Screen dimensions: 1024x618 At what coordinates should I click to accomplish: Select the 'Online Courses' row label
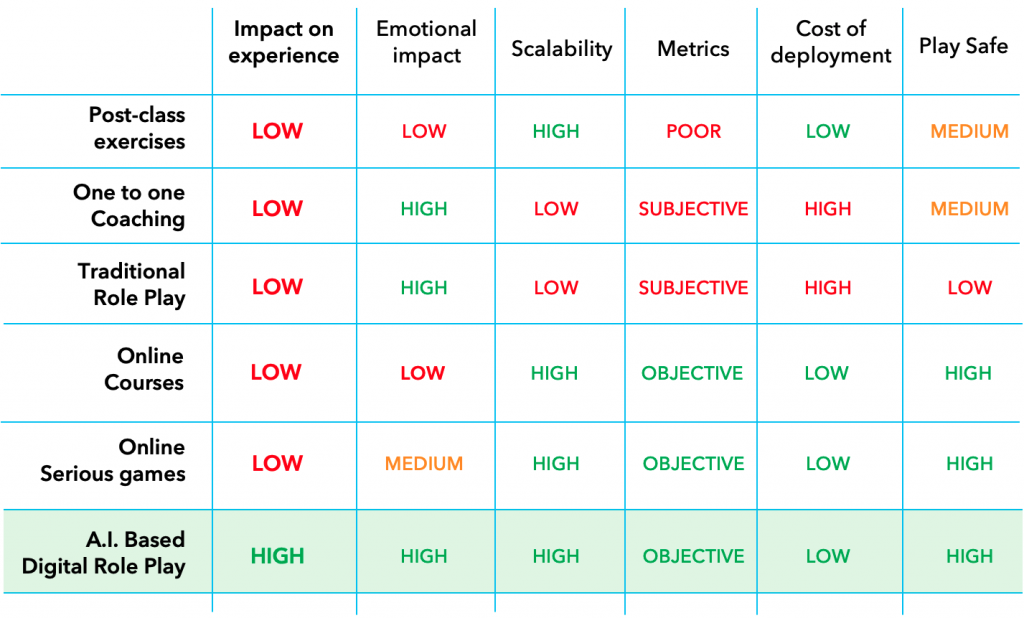click(x=144, y=369)
